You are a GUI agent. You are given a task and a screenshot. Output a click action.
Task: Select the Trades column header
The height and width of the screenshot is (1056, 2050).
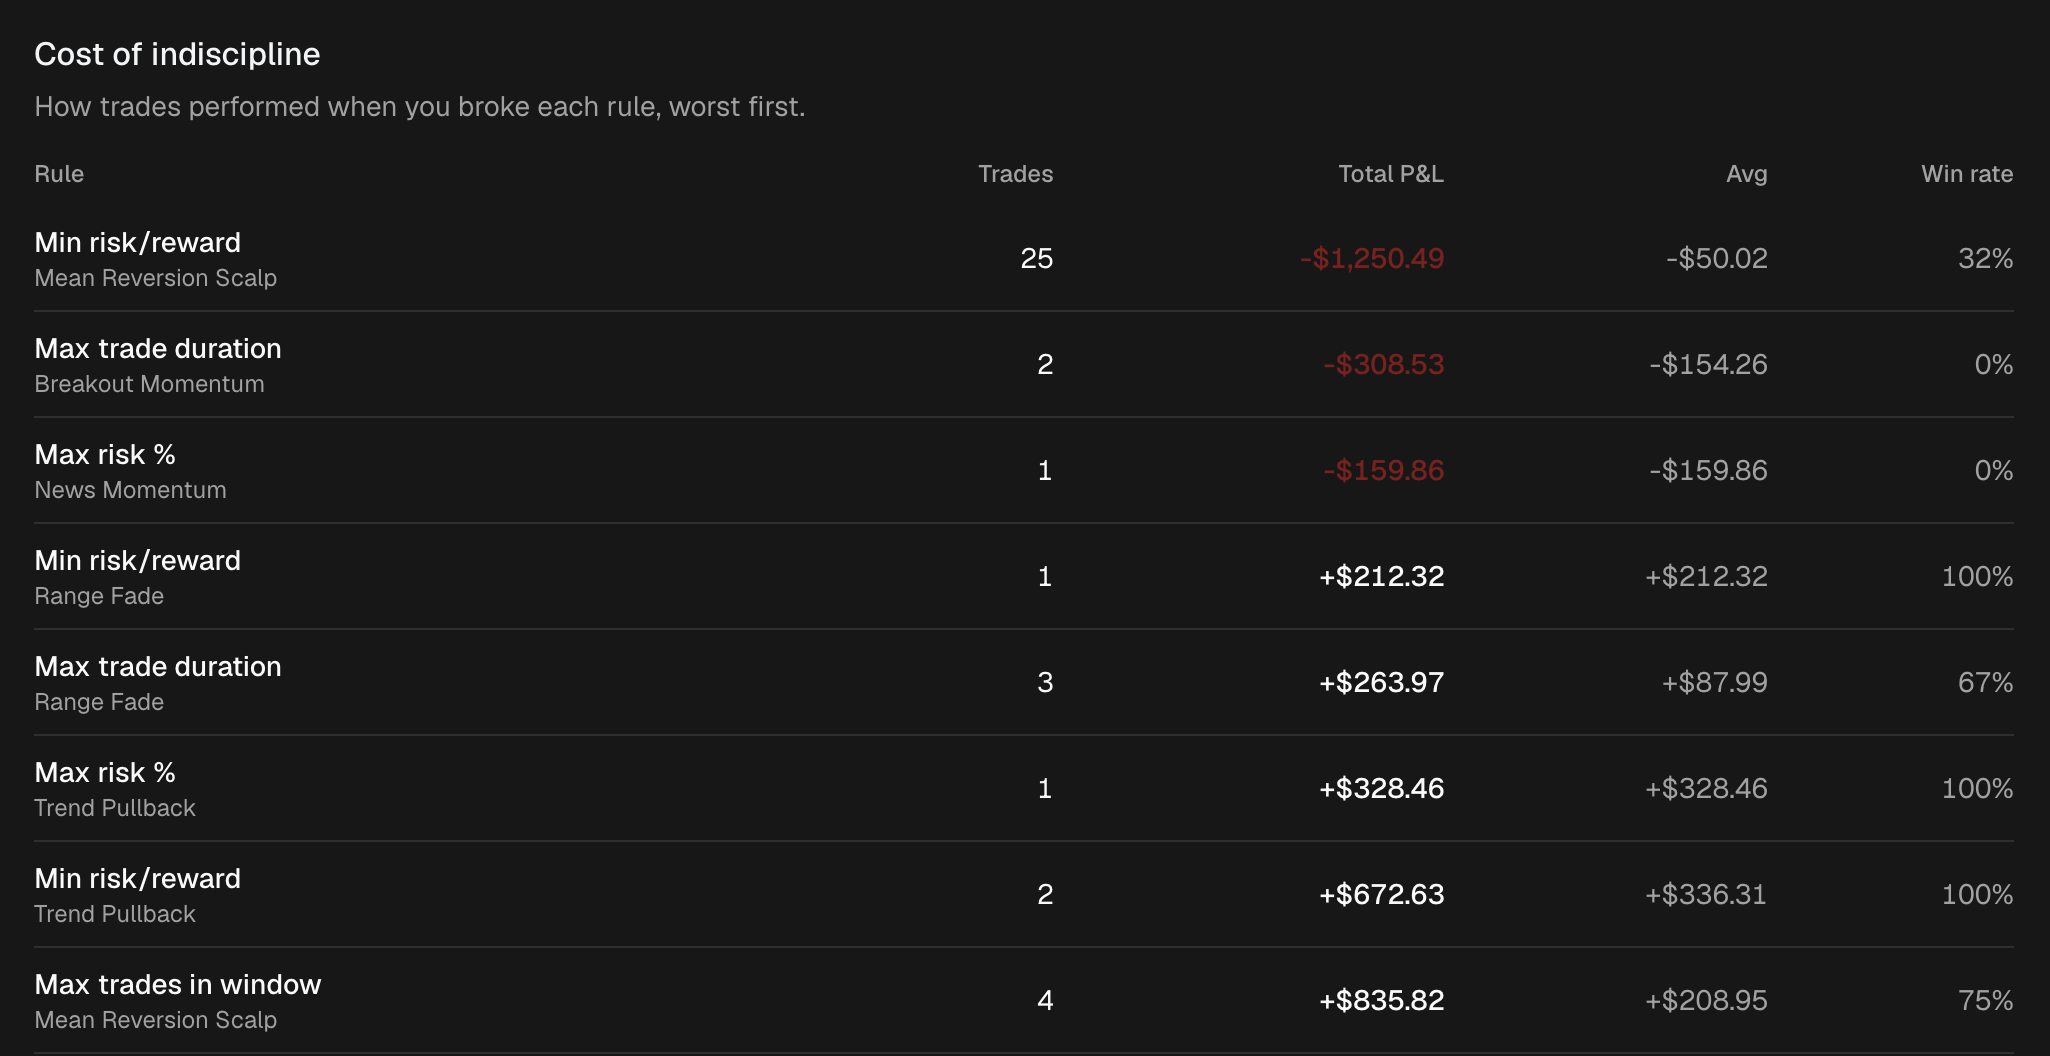pos(1015,174)
